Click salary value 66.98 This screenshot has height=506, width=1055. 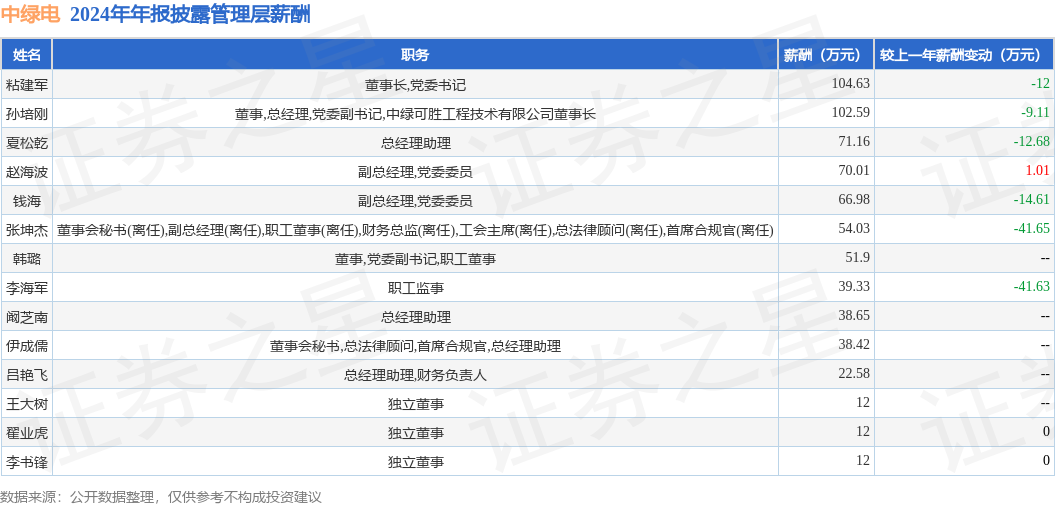(854, 200)
